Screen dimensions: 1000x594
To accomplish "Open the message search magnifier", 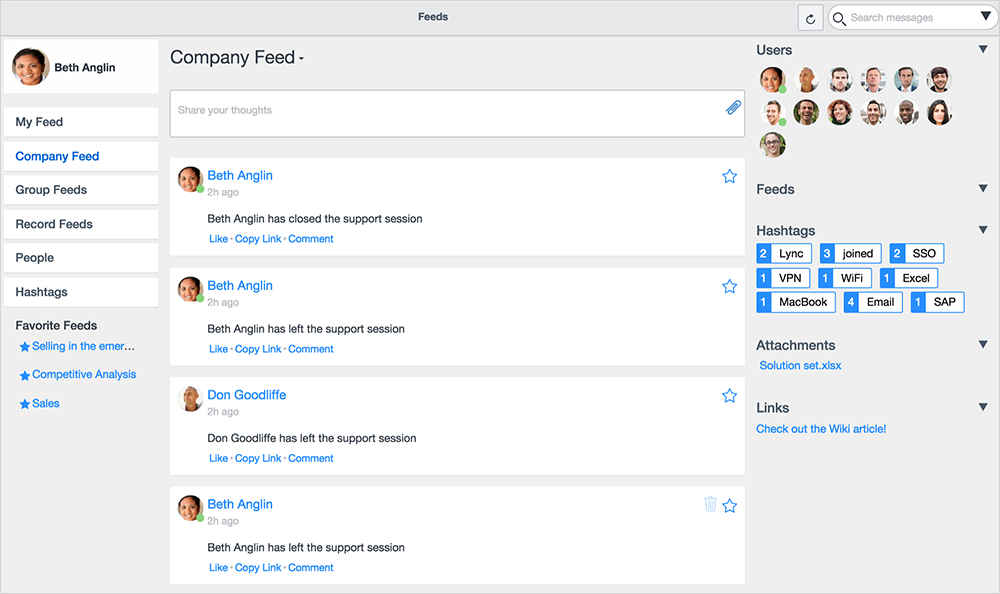I will (839, 17).
